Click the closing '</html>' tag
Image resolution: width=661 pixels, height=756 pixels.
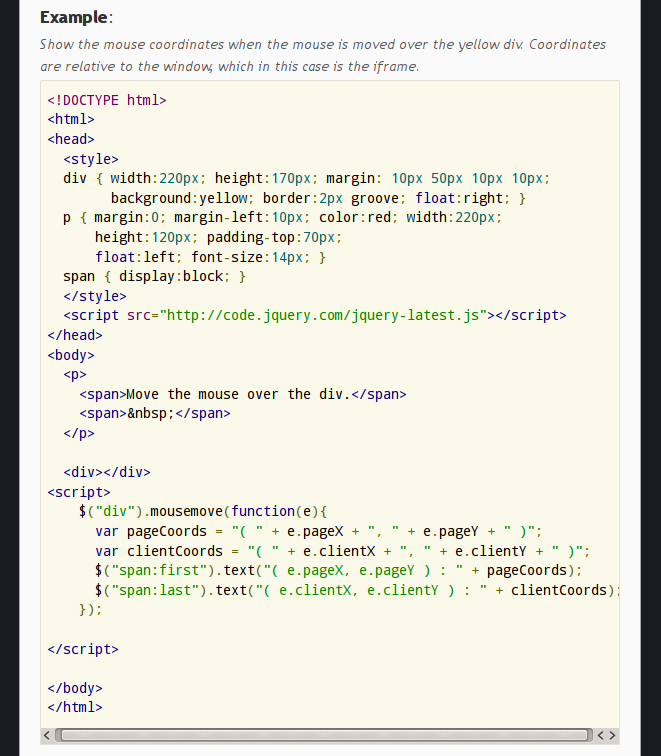75,707
